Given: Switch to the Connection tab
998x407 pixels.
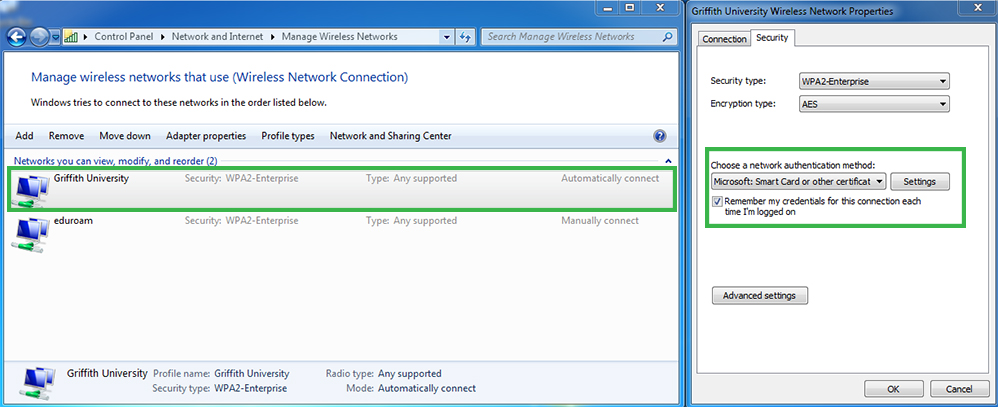Looking at the screenshot, I should [724, 39].
